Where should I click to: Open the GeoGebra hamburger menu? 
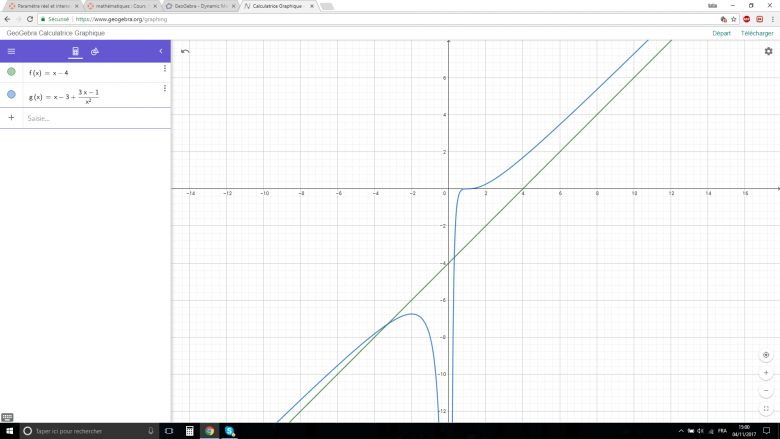coord(11,51)
